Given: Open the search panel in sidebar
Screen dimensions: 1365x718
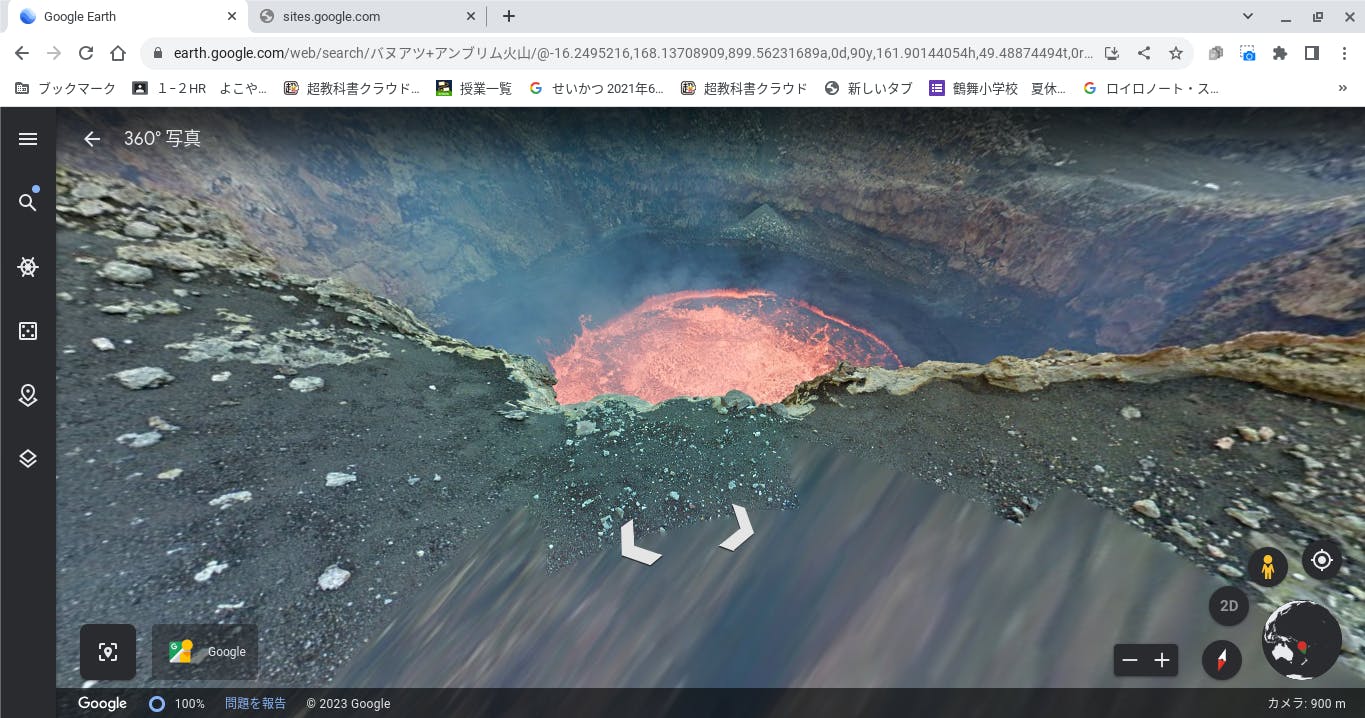Looking at the screenshot, I should click(x=28, y=203).
